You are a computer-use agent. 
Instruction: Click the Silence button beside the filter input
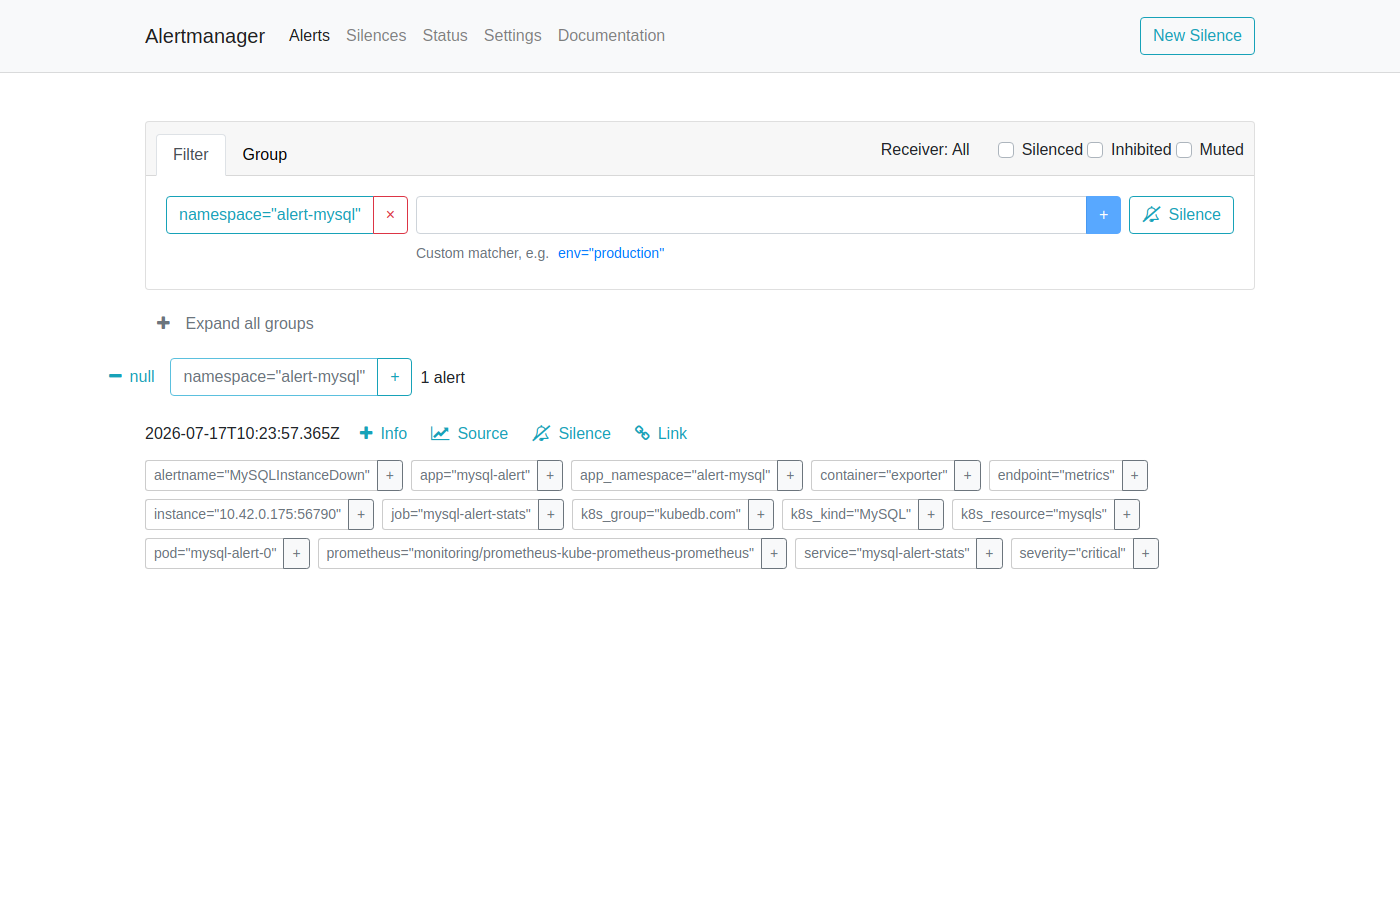1181,215
